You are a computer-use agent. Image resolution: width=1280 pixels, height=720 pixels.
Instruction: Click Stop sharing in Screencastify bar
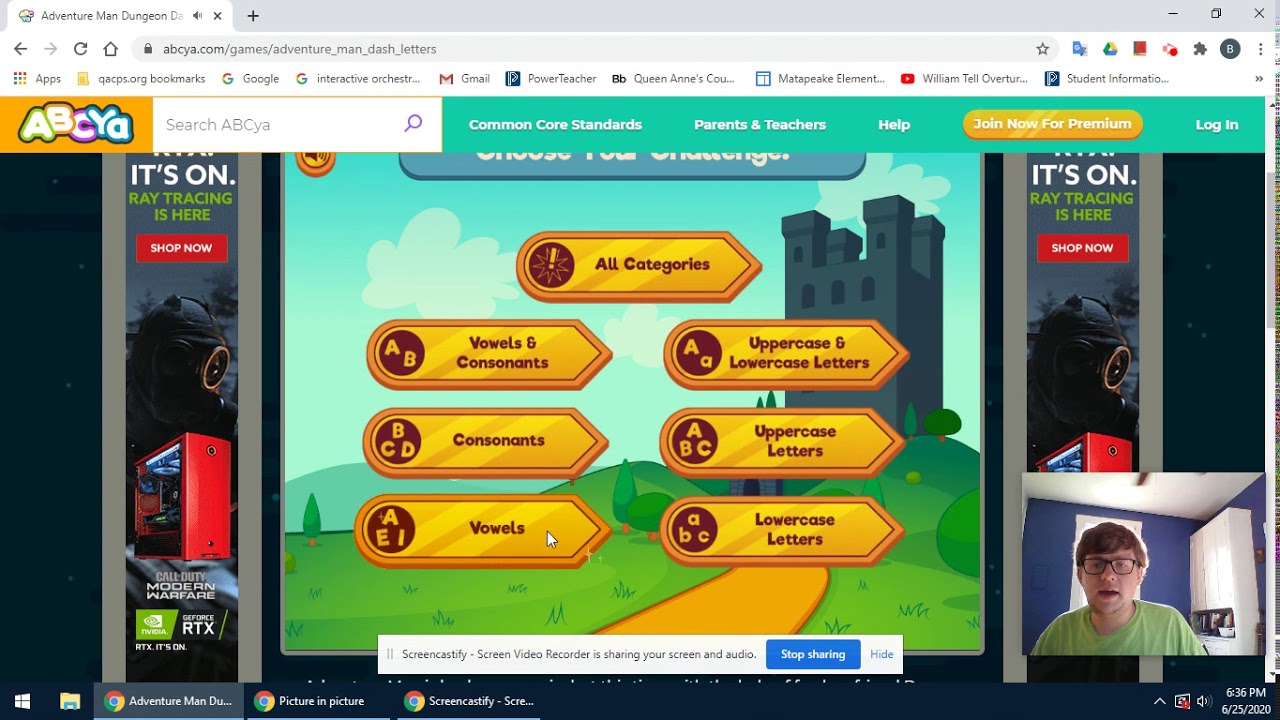tap(813, 655)
